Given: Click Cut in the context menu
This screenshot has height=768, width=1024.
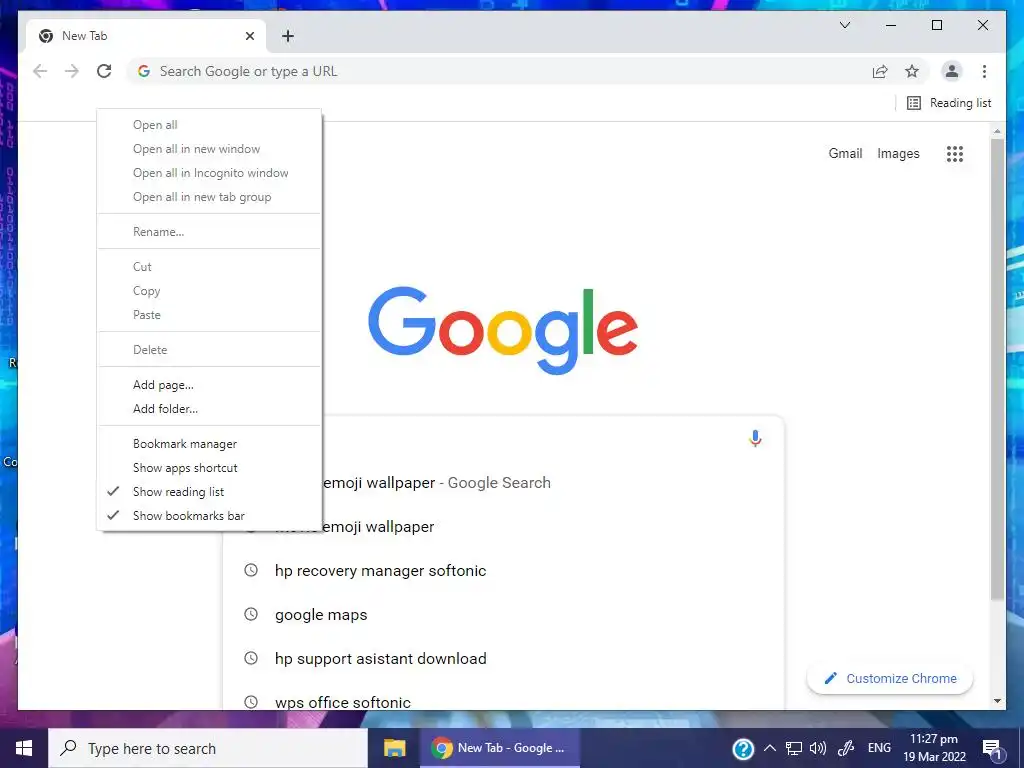Looking at the screenshot, I should 209,267.
